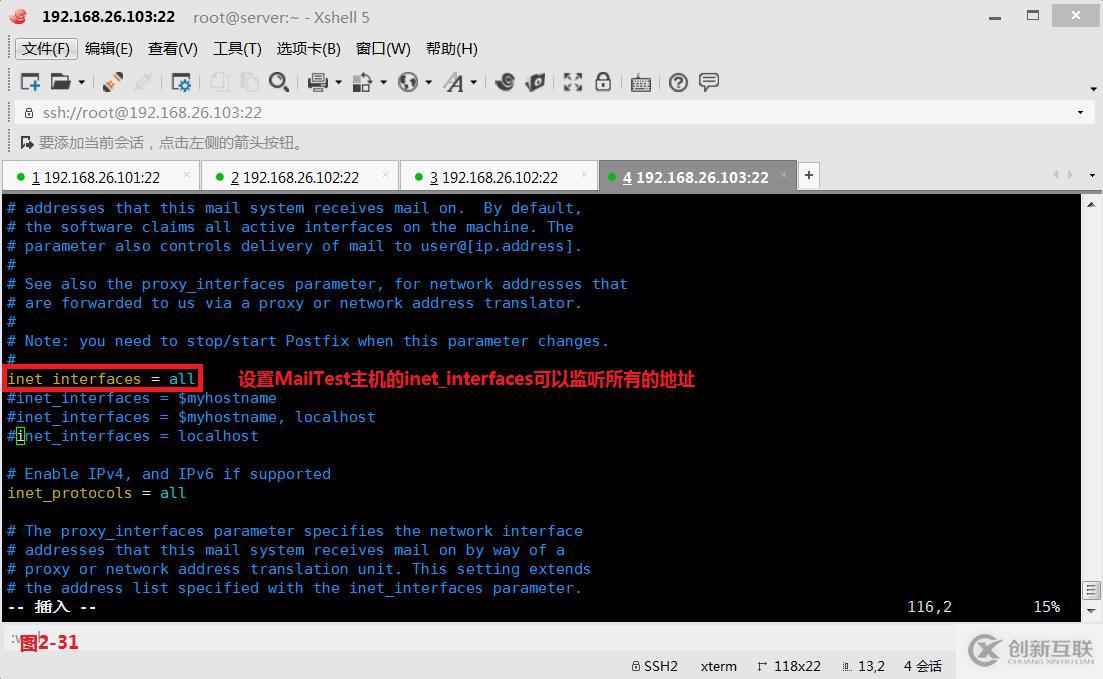Close tab 1 192.168.26.101:22
This screenshot has height=679, width=1103.
pyautogui.click(x=186, y=175)
